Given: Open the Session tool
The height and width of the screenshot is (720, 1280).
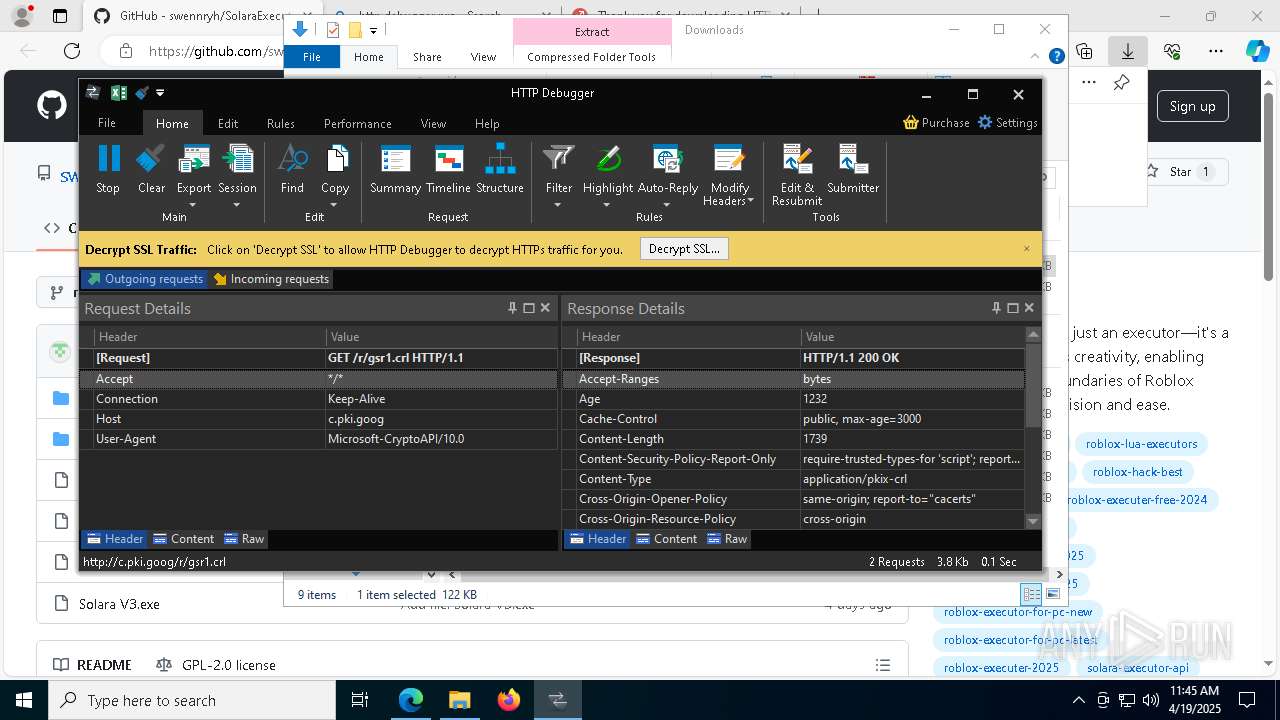Looking at the screenshot, I should (x=237, y=168).
